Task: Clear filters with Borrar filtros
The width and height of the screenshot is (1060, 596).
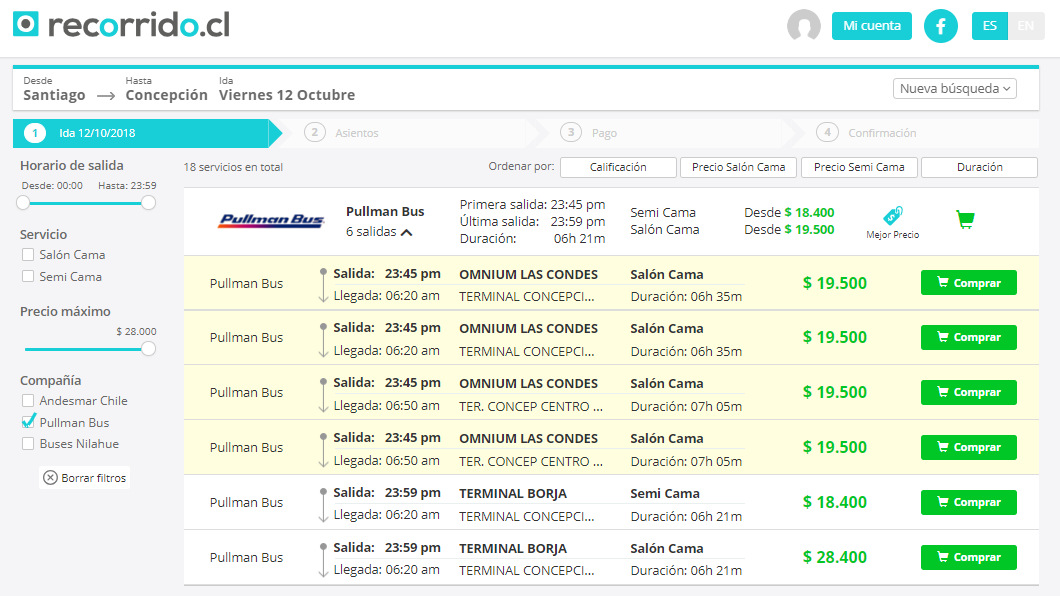Action: click(x=85, y=478)
